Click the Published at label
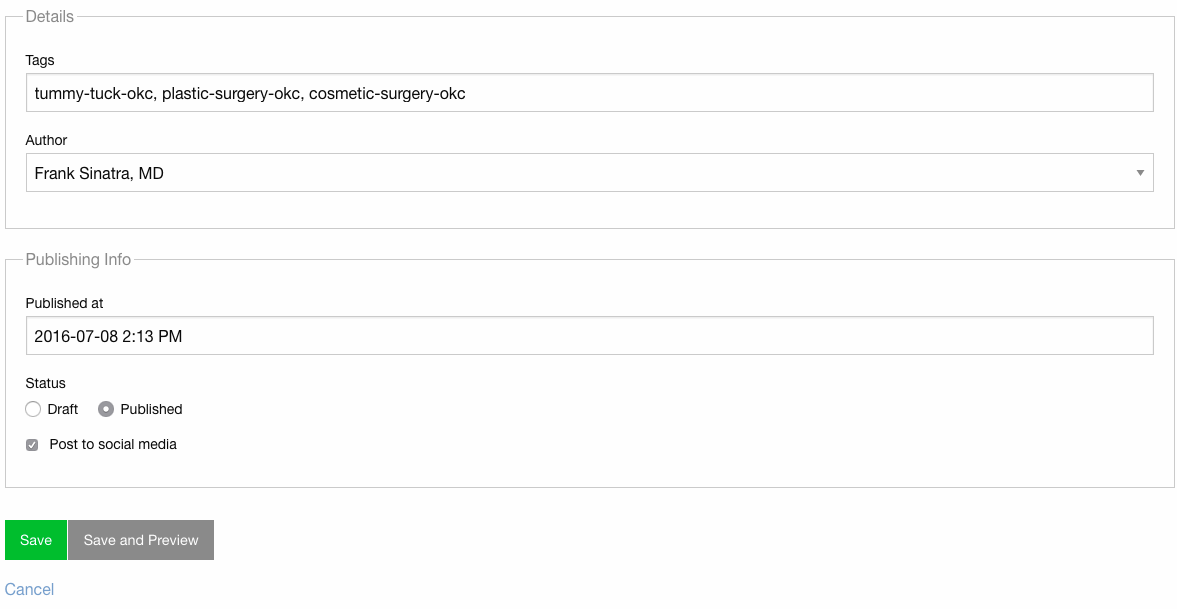 coord(64,303)
